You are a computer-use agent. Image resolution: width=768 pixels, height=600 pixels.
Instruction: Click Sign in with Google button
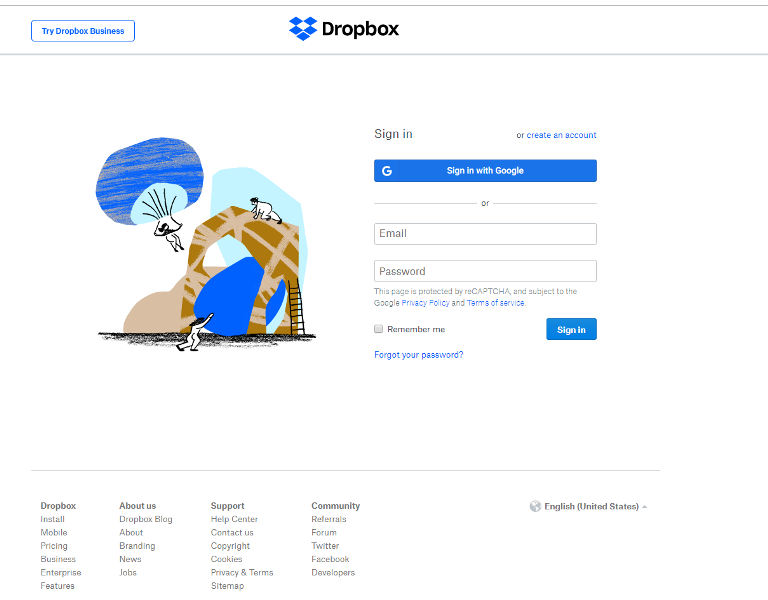pos(485,170)
